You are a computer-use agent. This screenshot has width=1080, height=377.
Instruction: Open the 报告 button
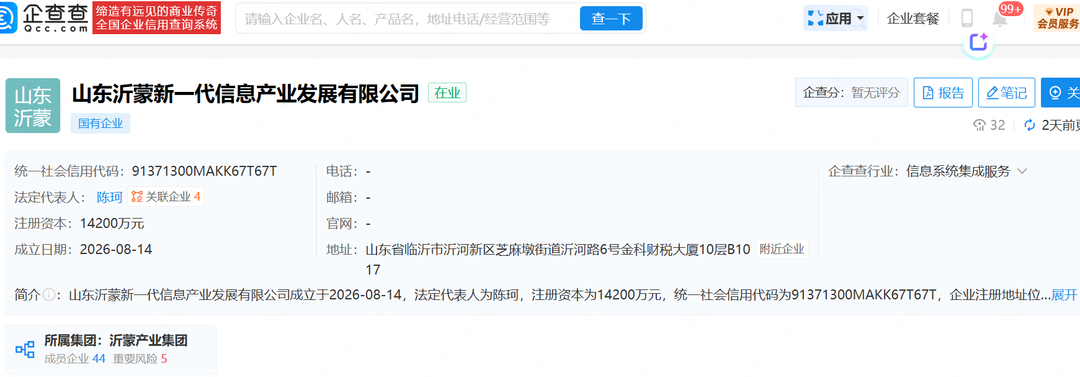click(x=943, y=92)
